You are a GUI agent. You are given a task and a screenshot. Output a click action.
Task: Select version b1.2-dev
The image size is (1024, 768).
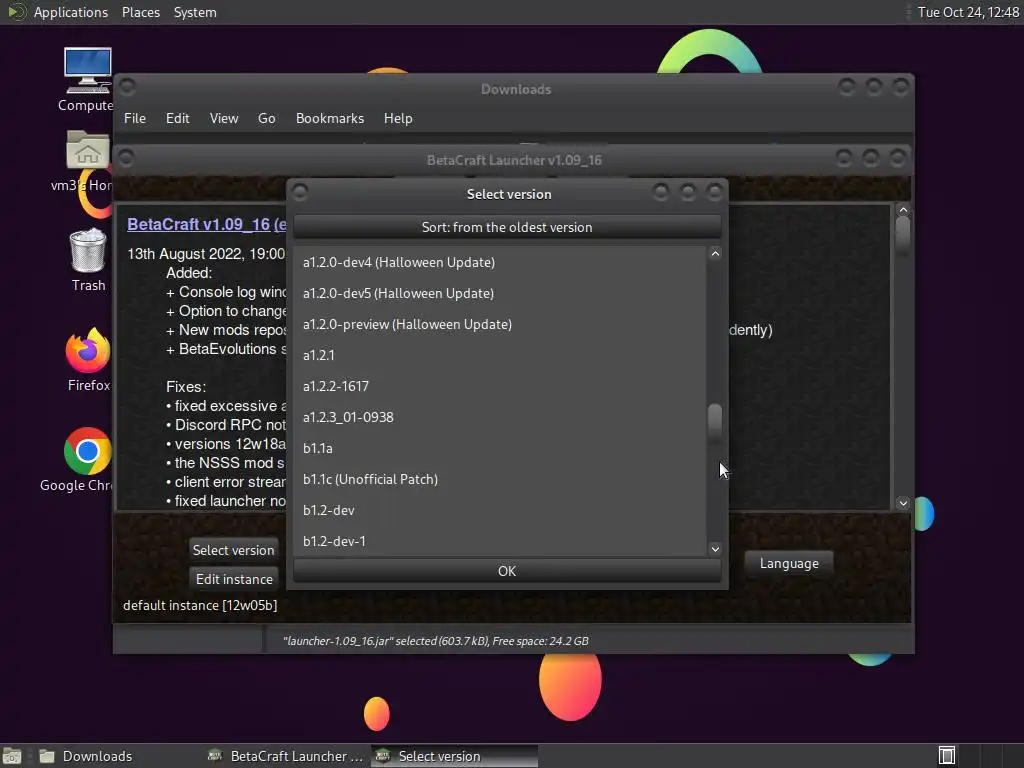coord(500,510)
